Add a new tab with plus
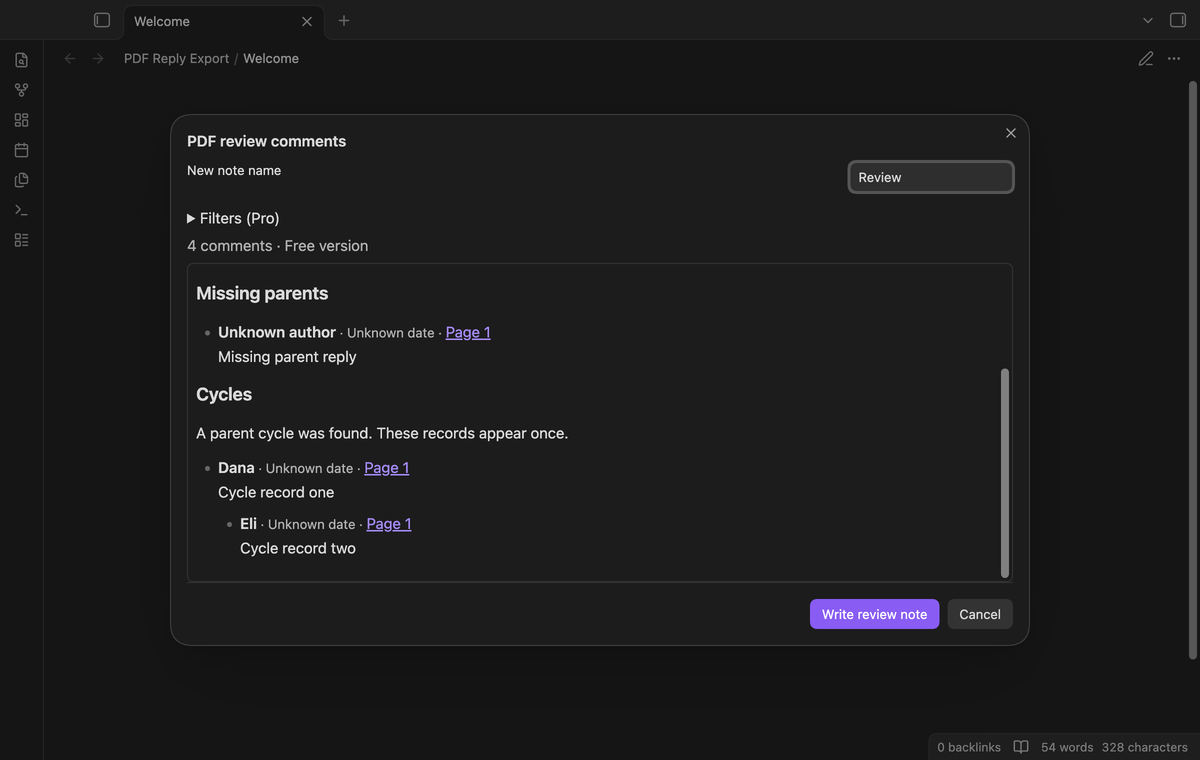Screen dimensions: 1200x760 click(344, 20)
